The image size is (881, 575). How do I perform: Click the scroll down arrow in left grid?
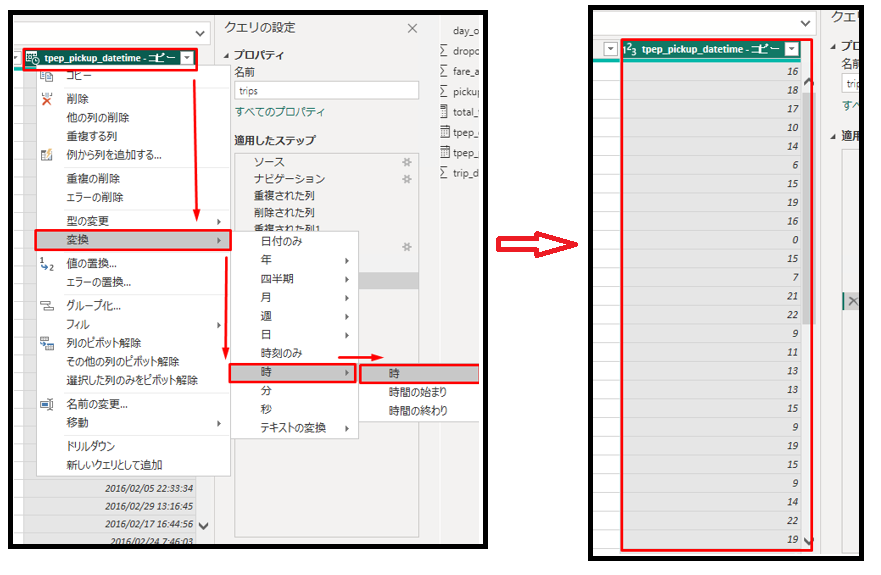[203, 526]
